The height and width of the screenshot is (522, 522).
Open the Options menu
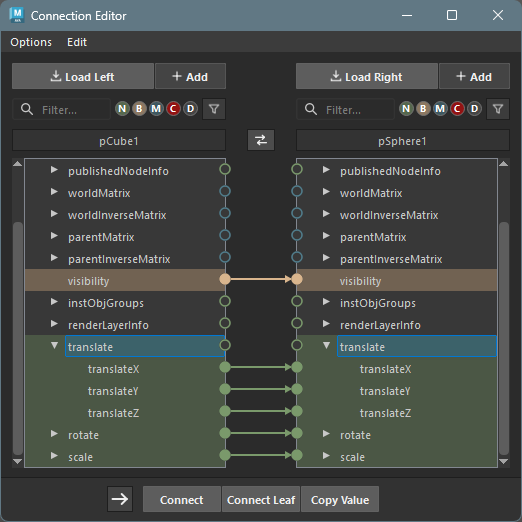click(x=31, y=42)
